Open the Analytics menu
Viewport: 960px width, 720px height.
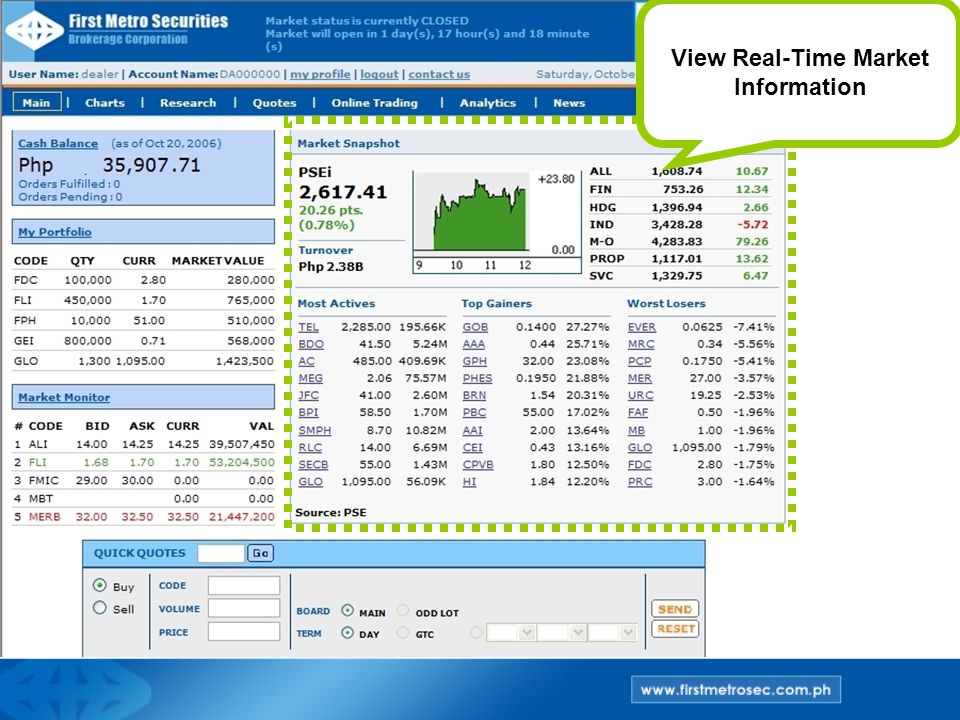pyautogui.click(x=488, y=103)
